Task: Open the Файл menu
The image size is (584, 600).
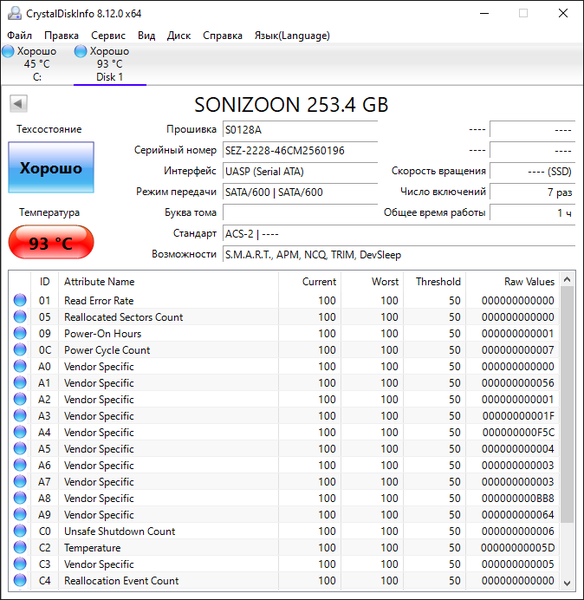Action: (20, 36)
